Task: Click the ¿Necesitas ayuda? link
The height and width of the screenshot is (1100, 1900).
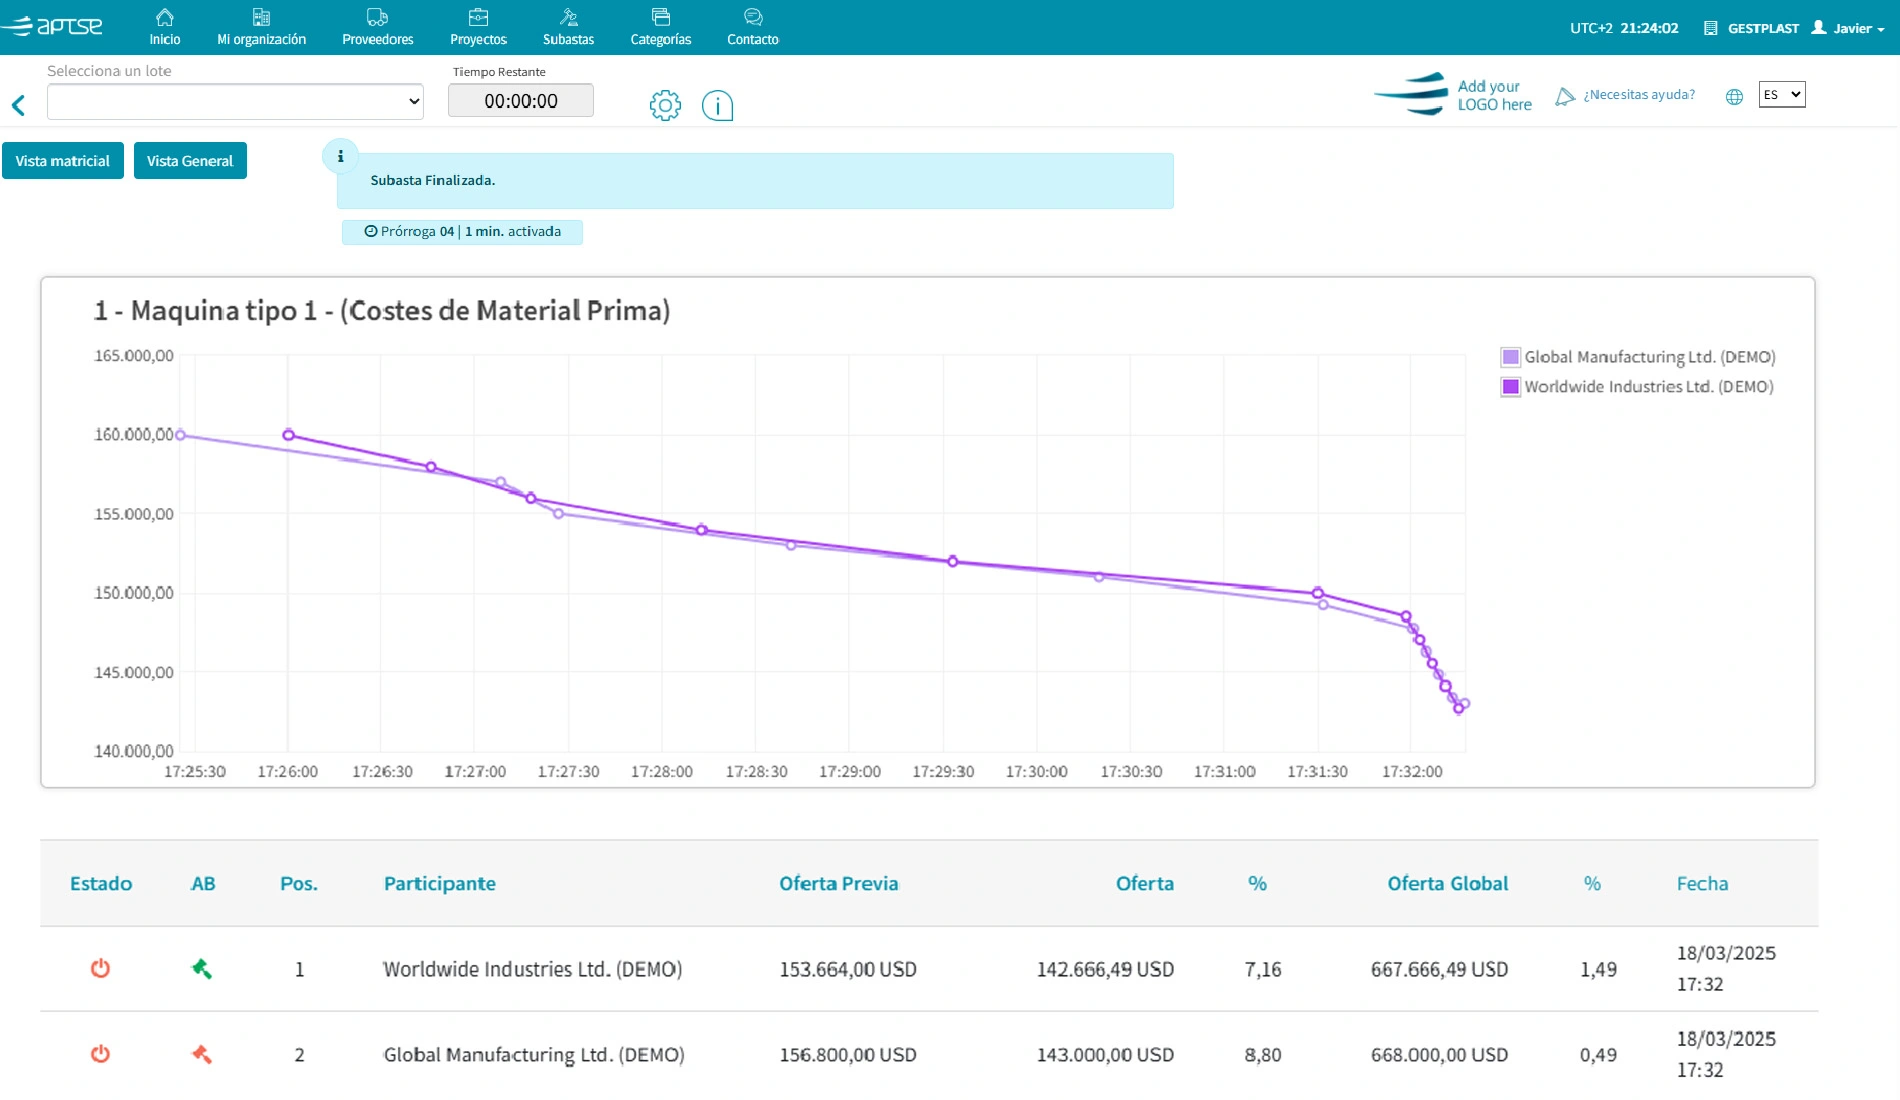Action: (1638, 95)
